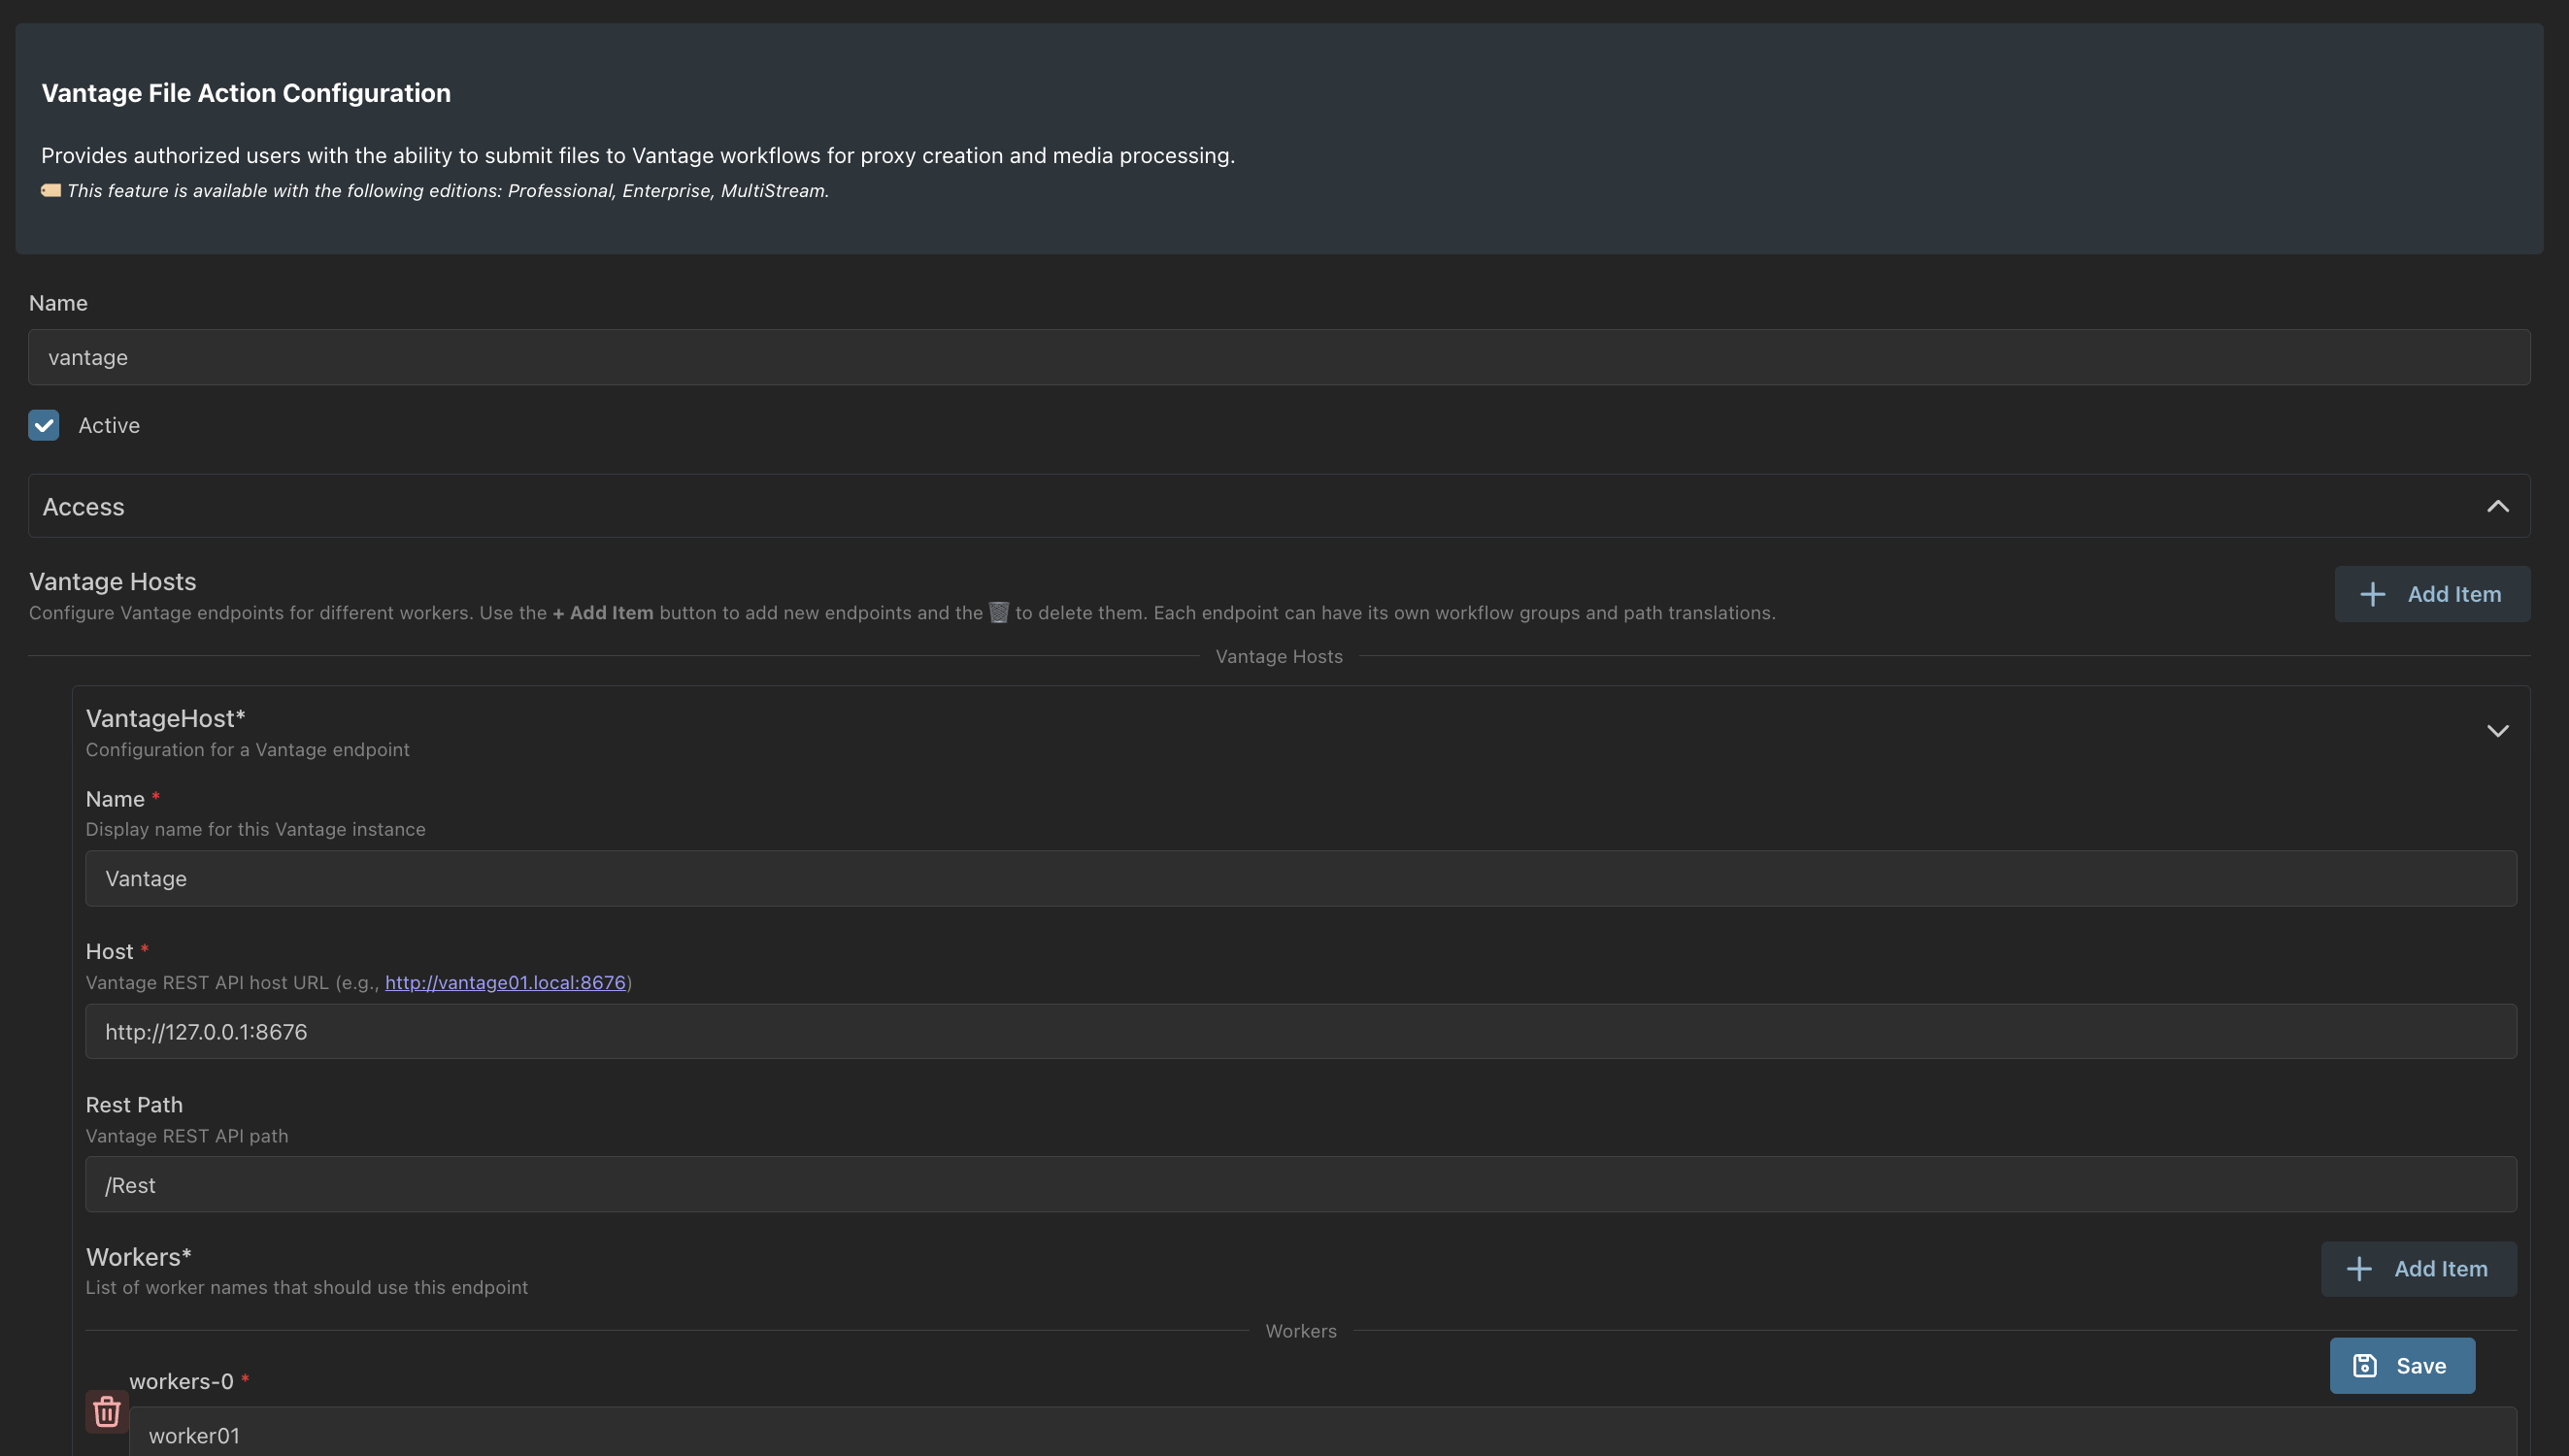The height and width of the screenshot is (1456, 2569).
Task: Select the 'Host' field label
Action: click(x=109, y=952)
